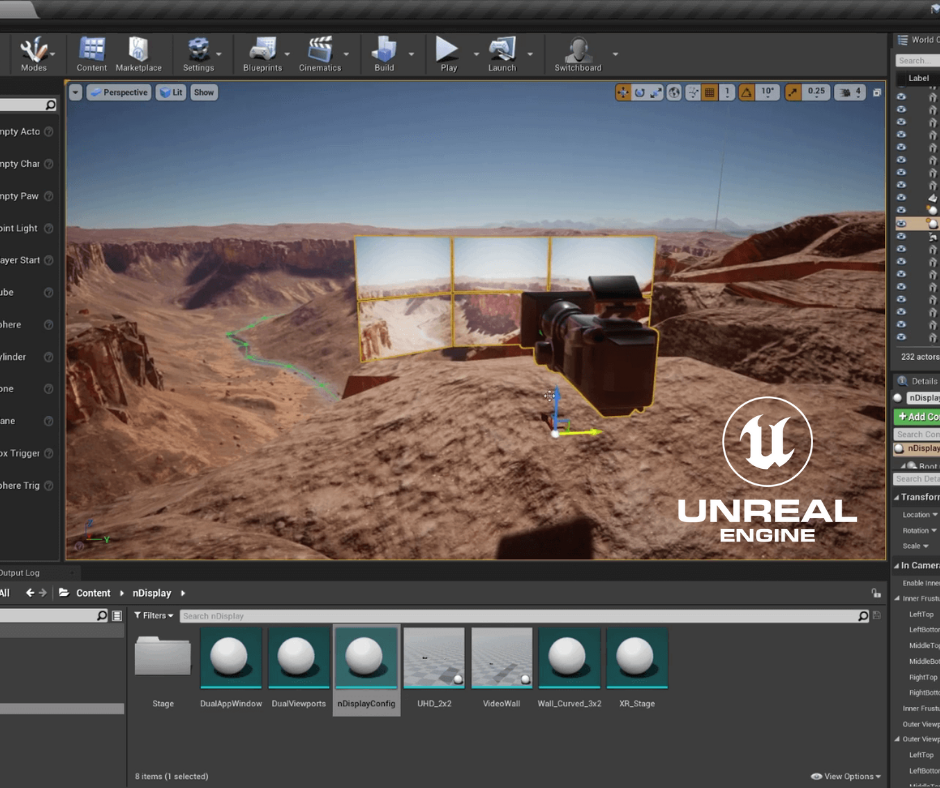Open the Play options dropdown arrow

pyautogui.click(x=476, y=54)
